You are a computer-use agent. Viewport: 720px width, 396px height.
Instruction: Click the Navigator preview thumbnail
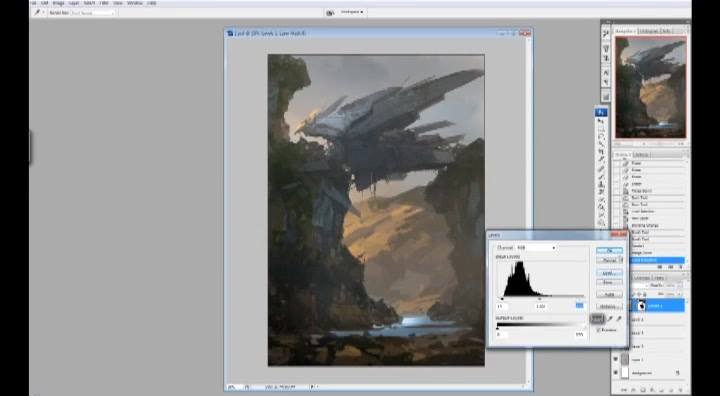pos(651,87)
